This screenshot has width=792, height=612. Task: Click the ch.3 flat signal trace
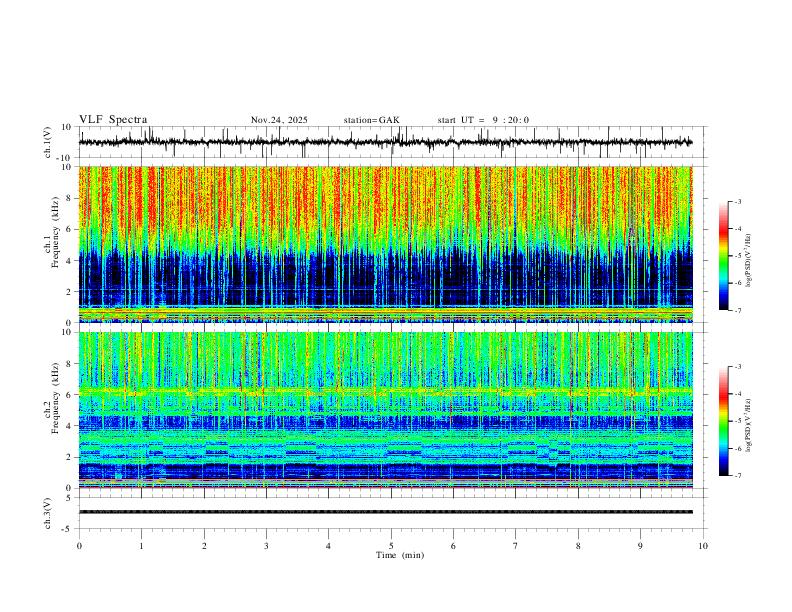click(385, 512)
